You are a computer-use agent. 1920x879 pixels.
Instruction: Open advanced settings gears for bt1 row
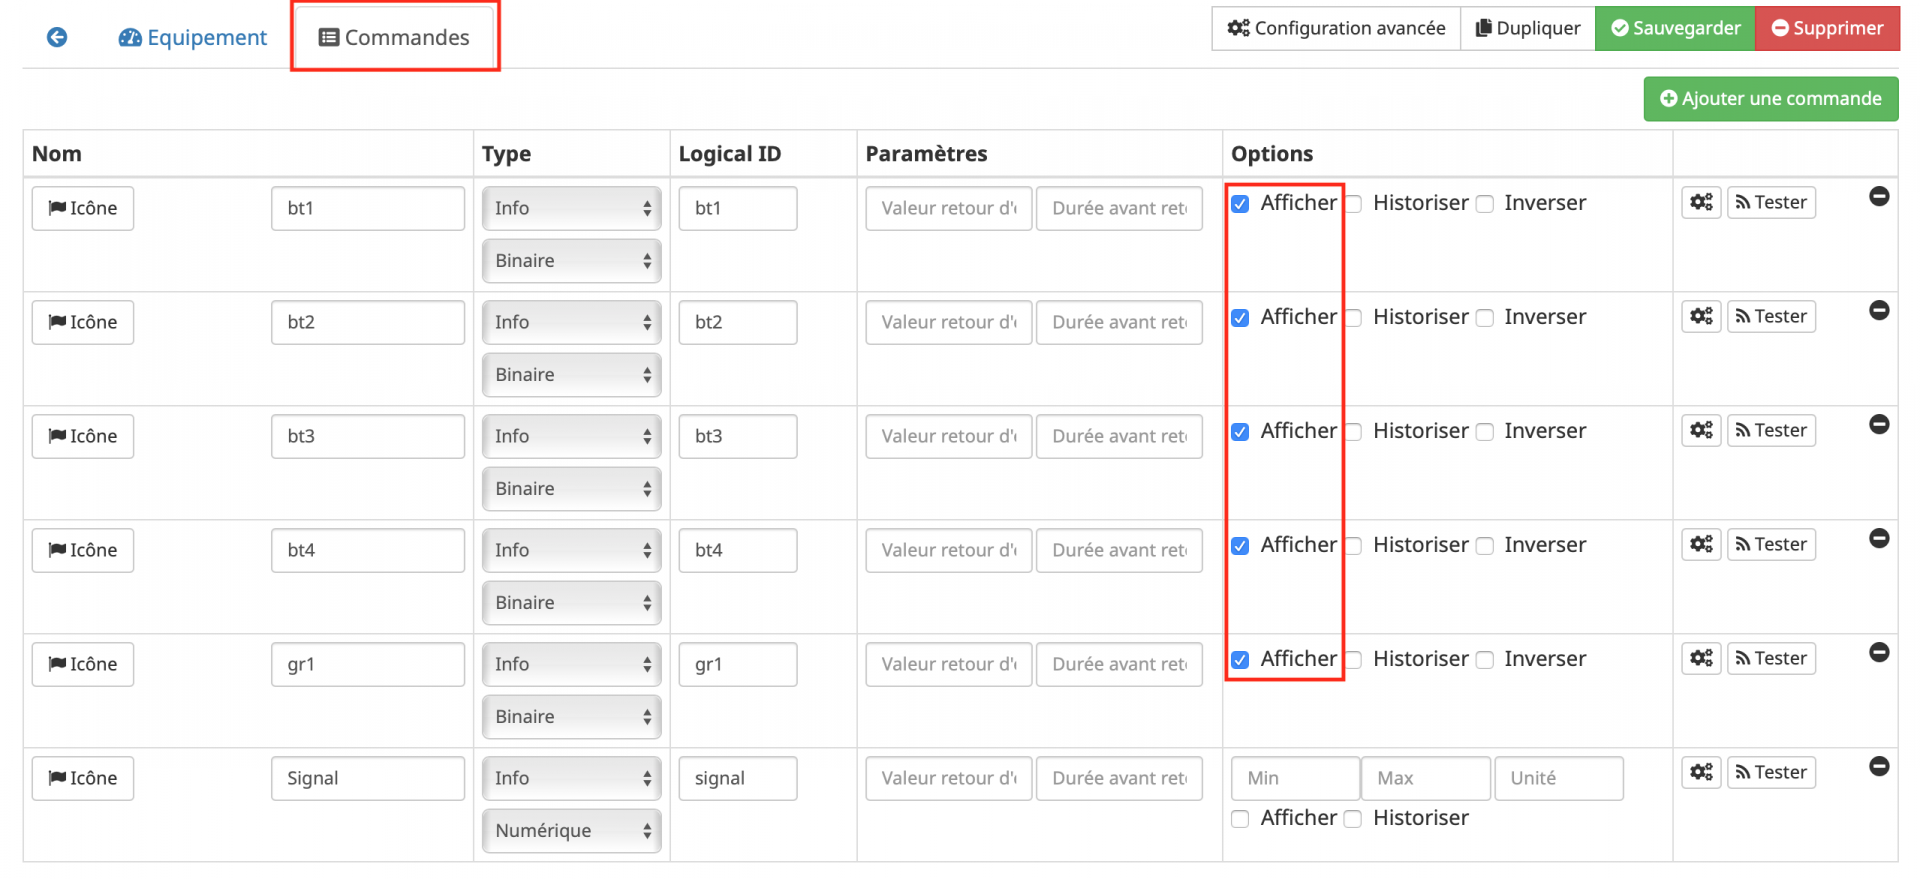pos(1700,203)
